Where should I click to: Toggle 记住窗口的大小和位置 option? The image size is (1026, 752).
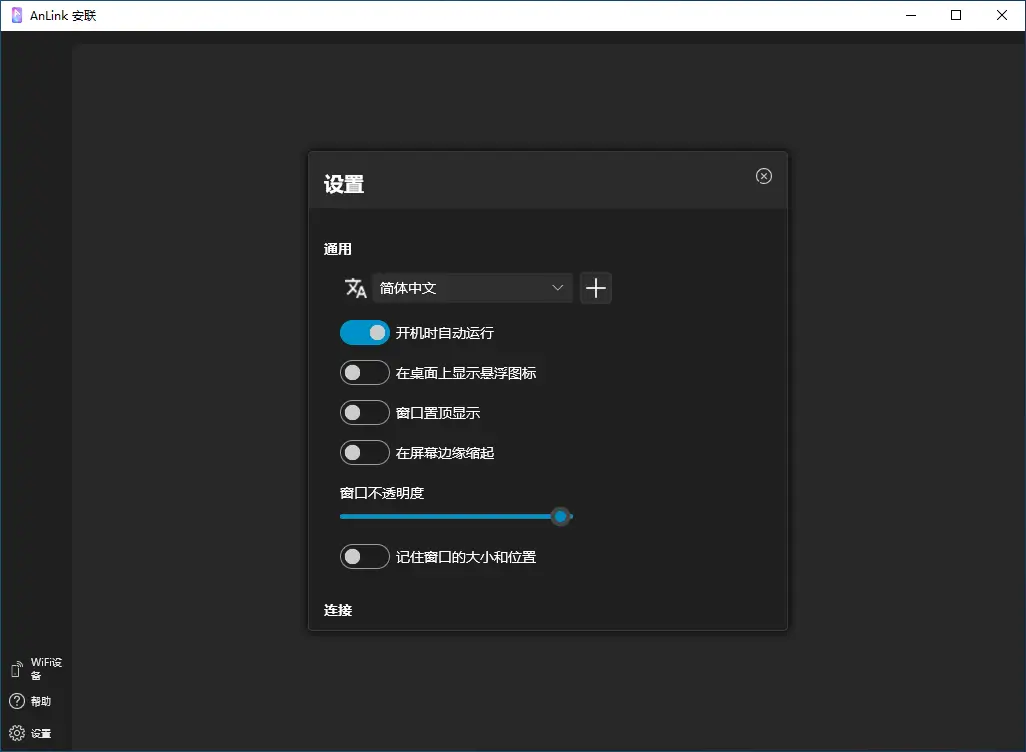click(x=365, y=557)
